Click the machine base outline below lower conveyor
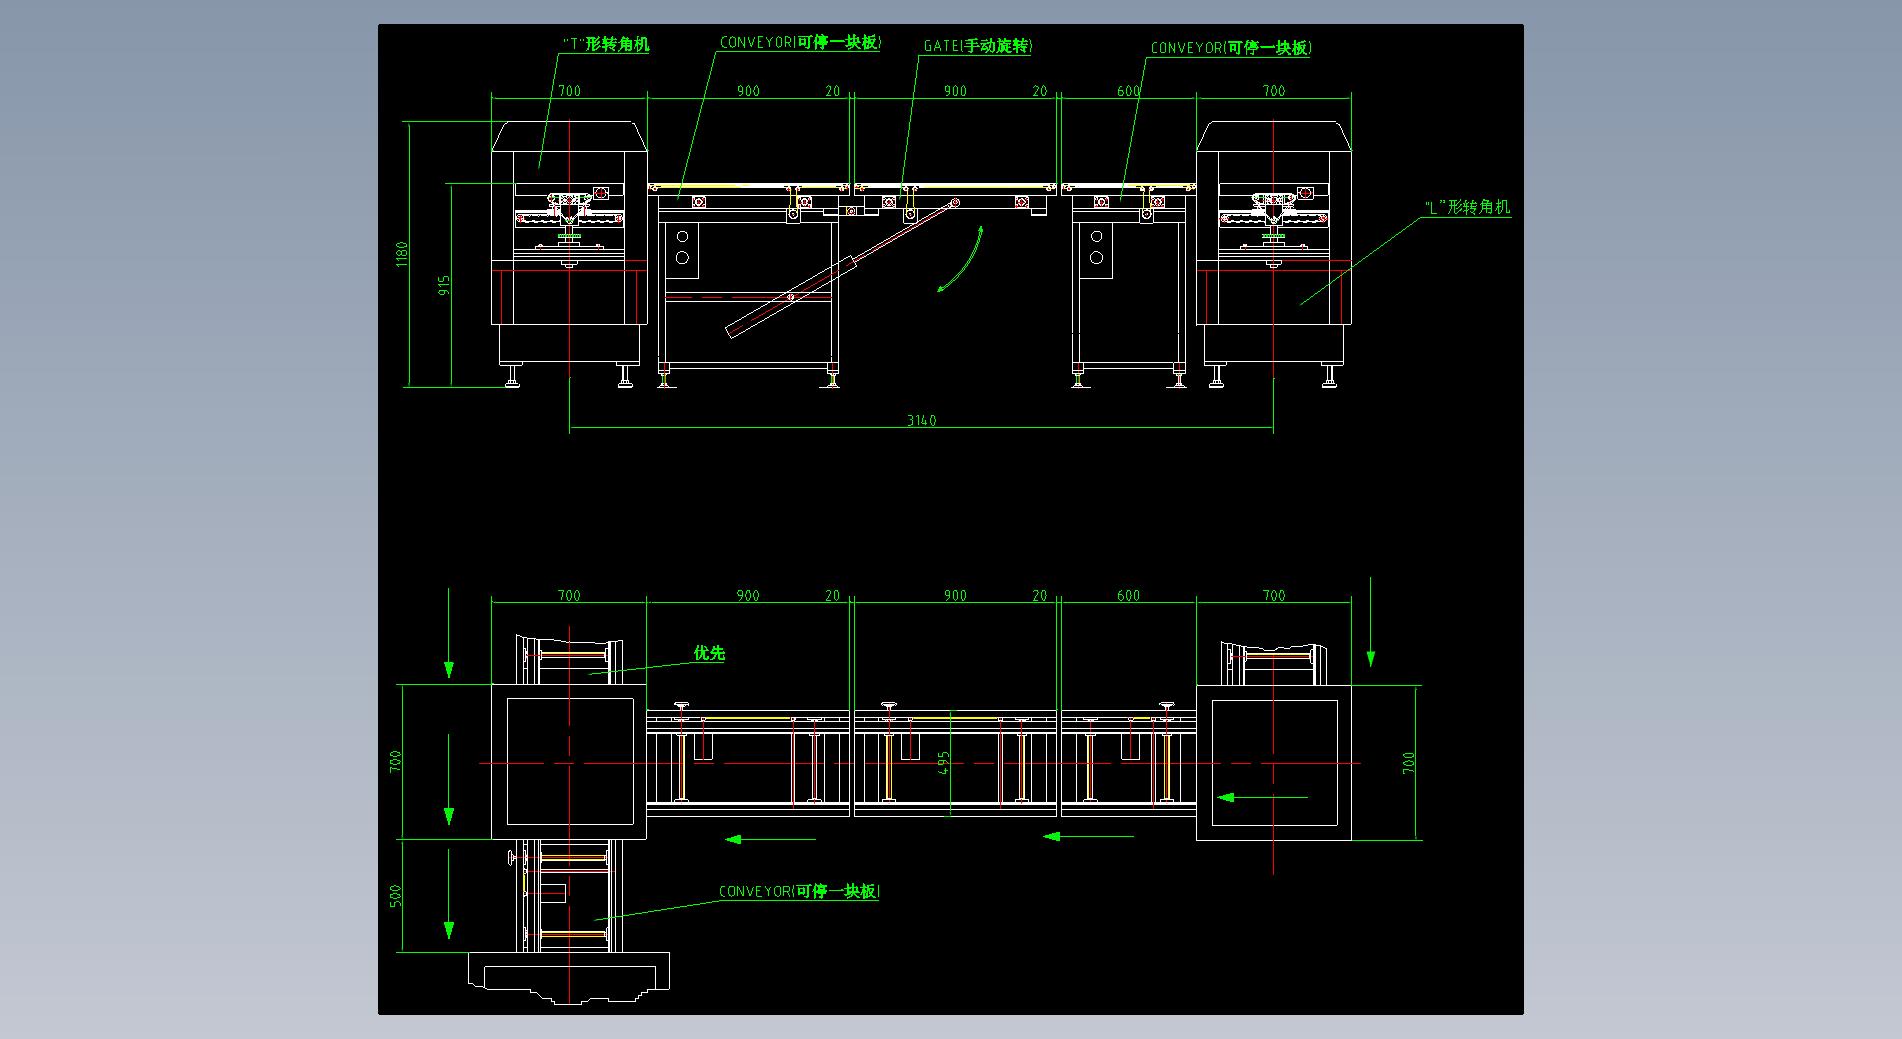 pos(569,974)
